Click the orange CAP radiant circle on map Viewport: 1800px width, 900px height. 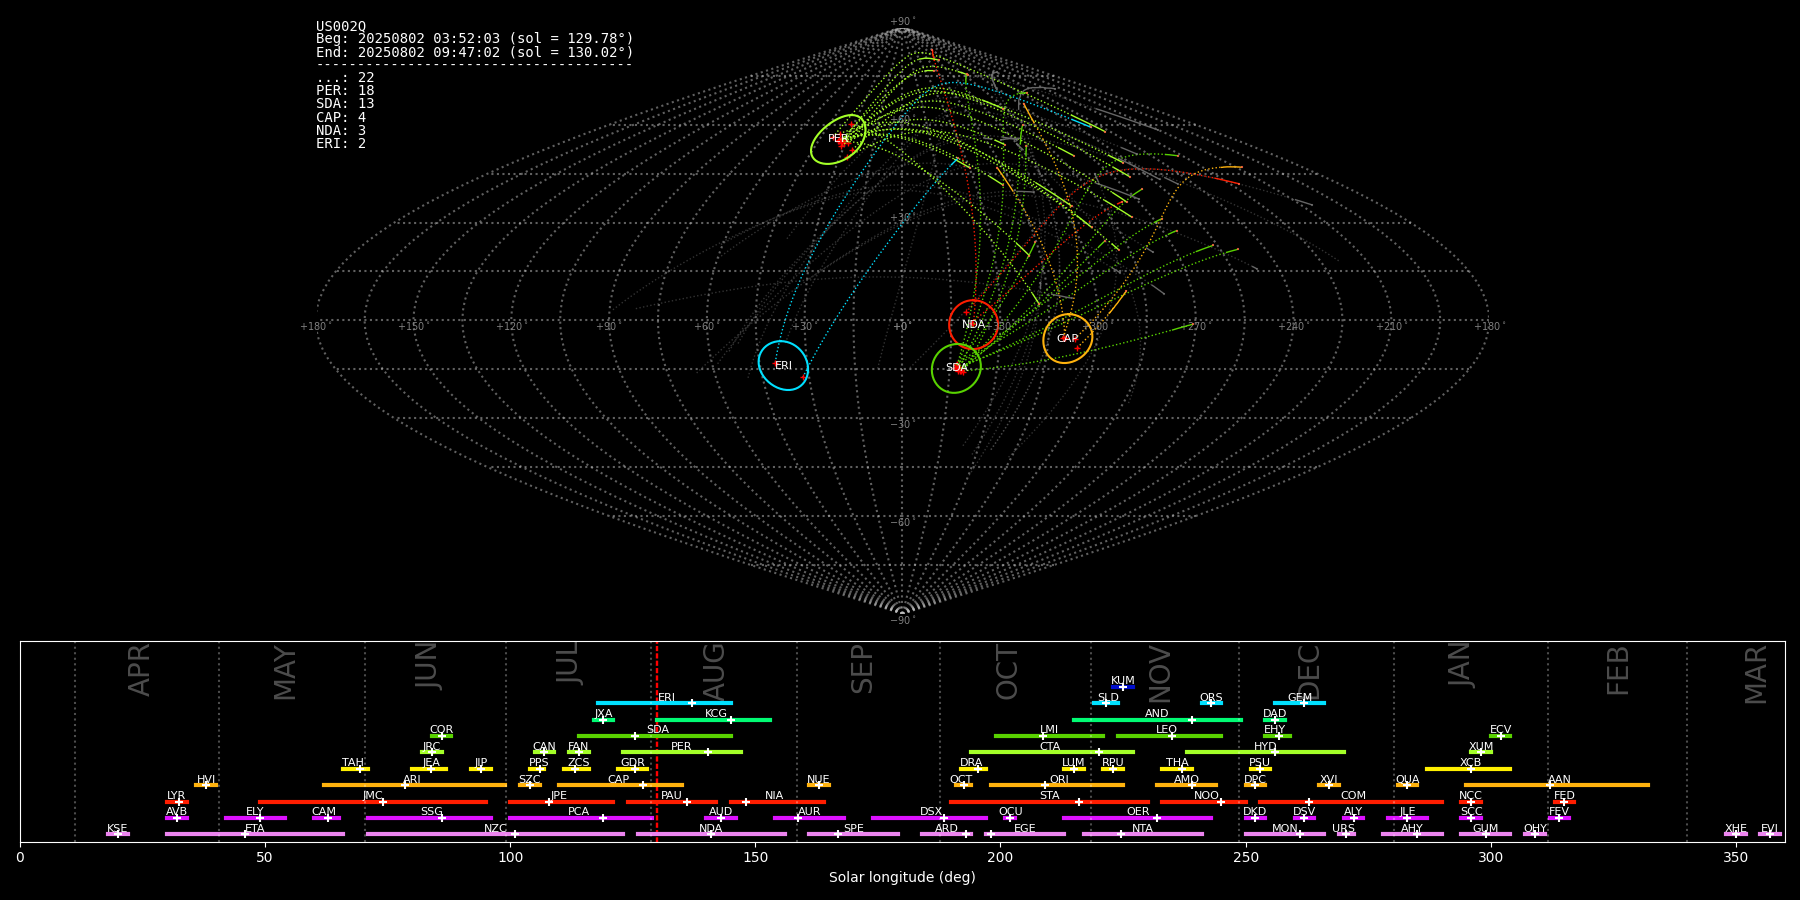point(1068,338)
